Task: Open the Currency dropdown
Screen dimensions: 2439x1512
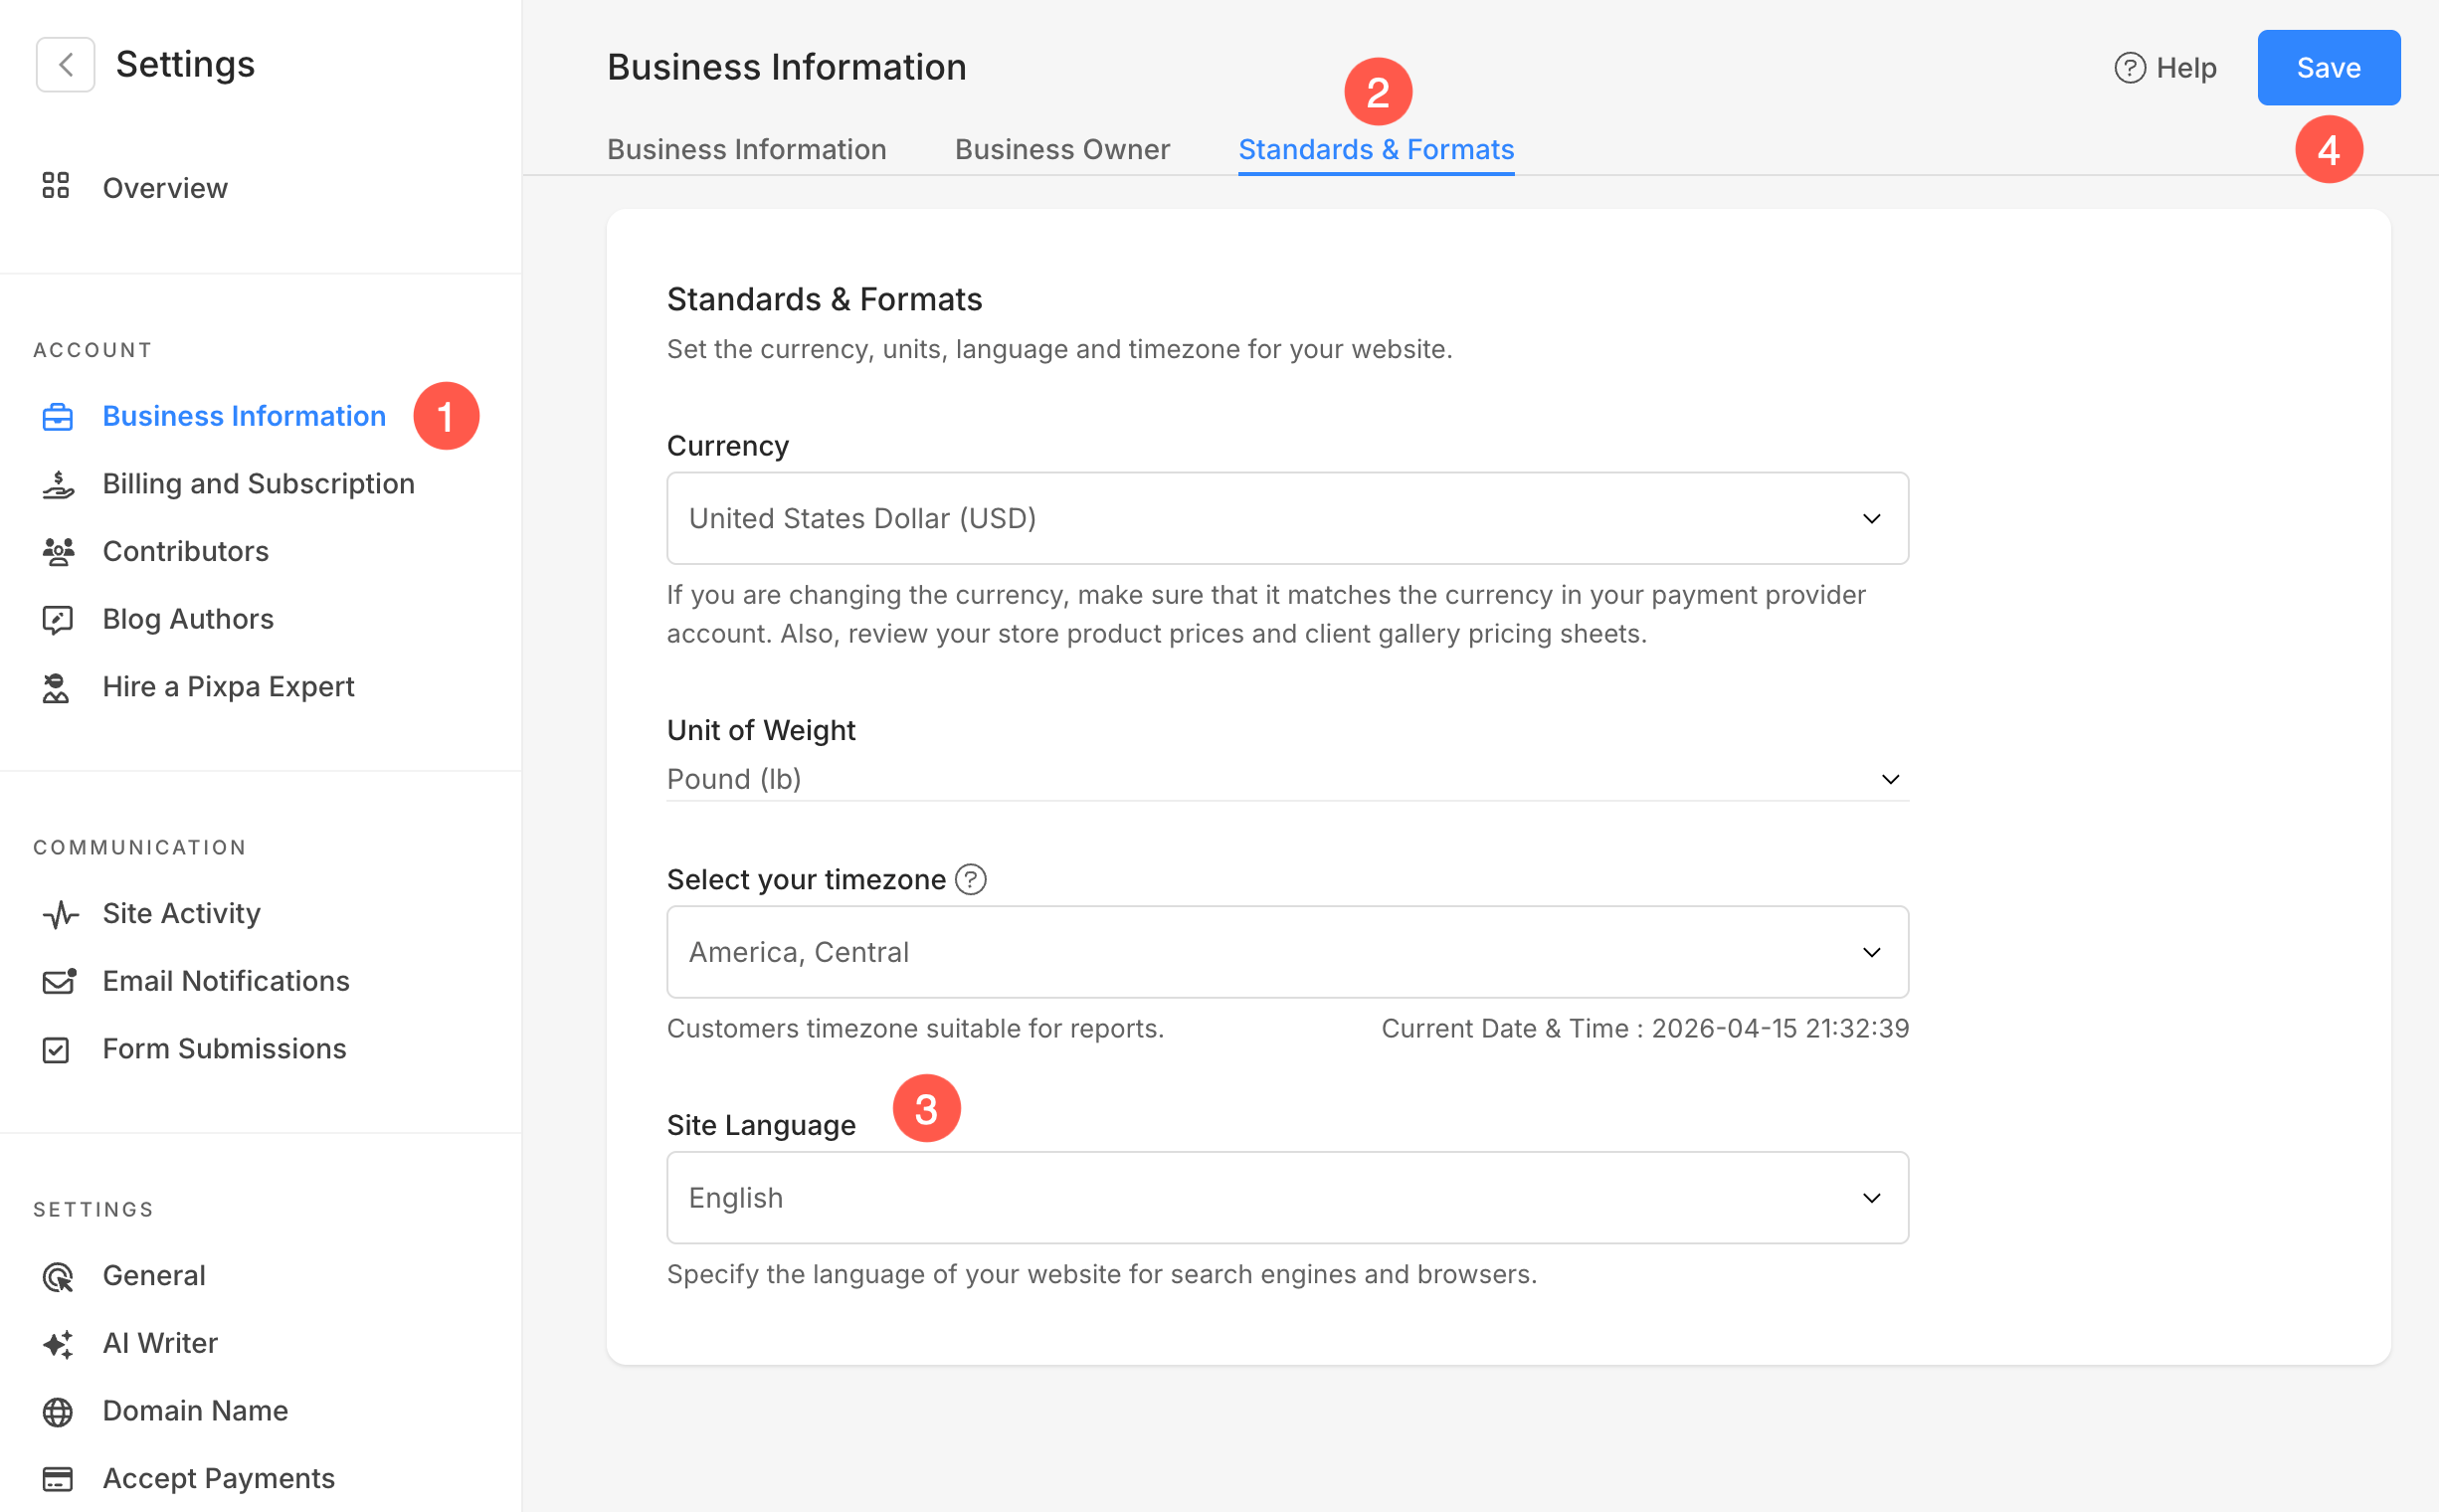Action: click(1287, 518)
